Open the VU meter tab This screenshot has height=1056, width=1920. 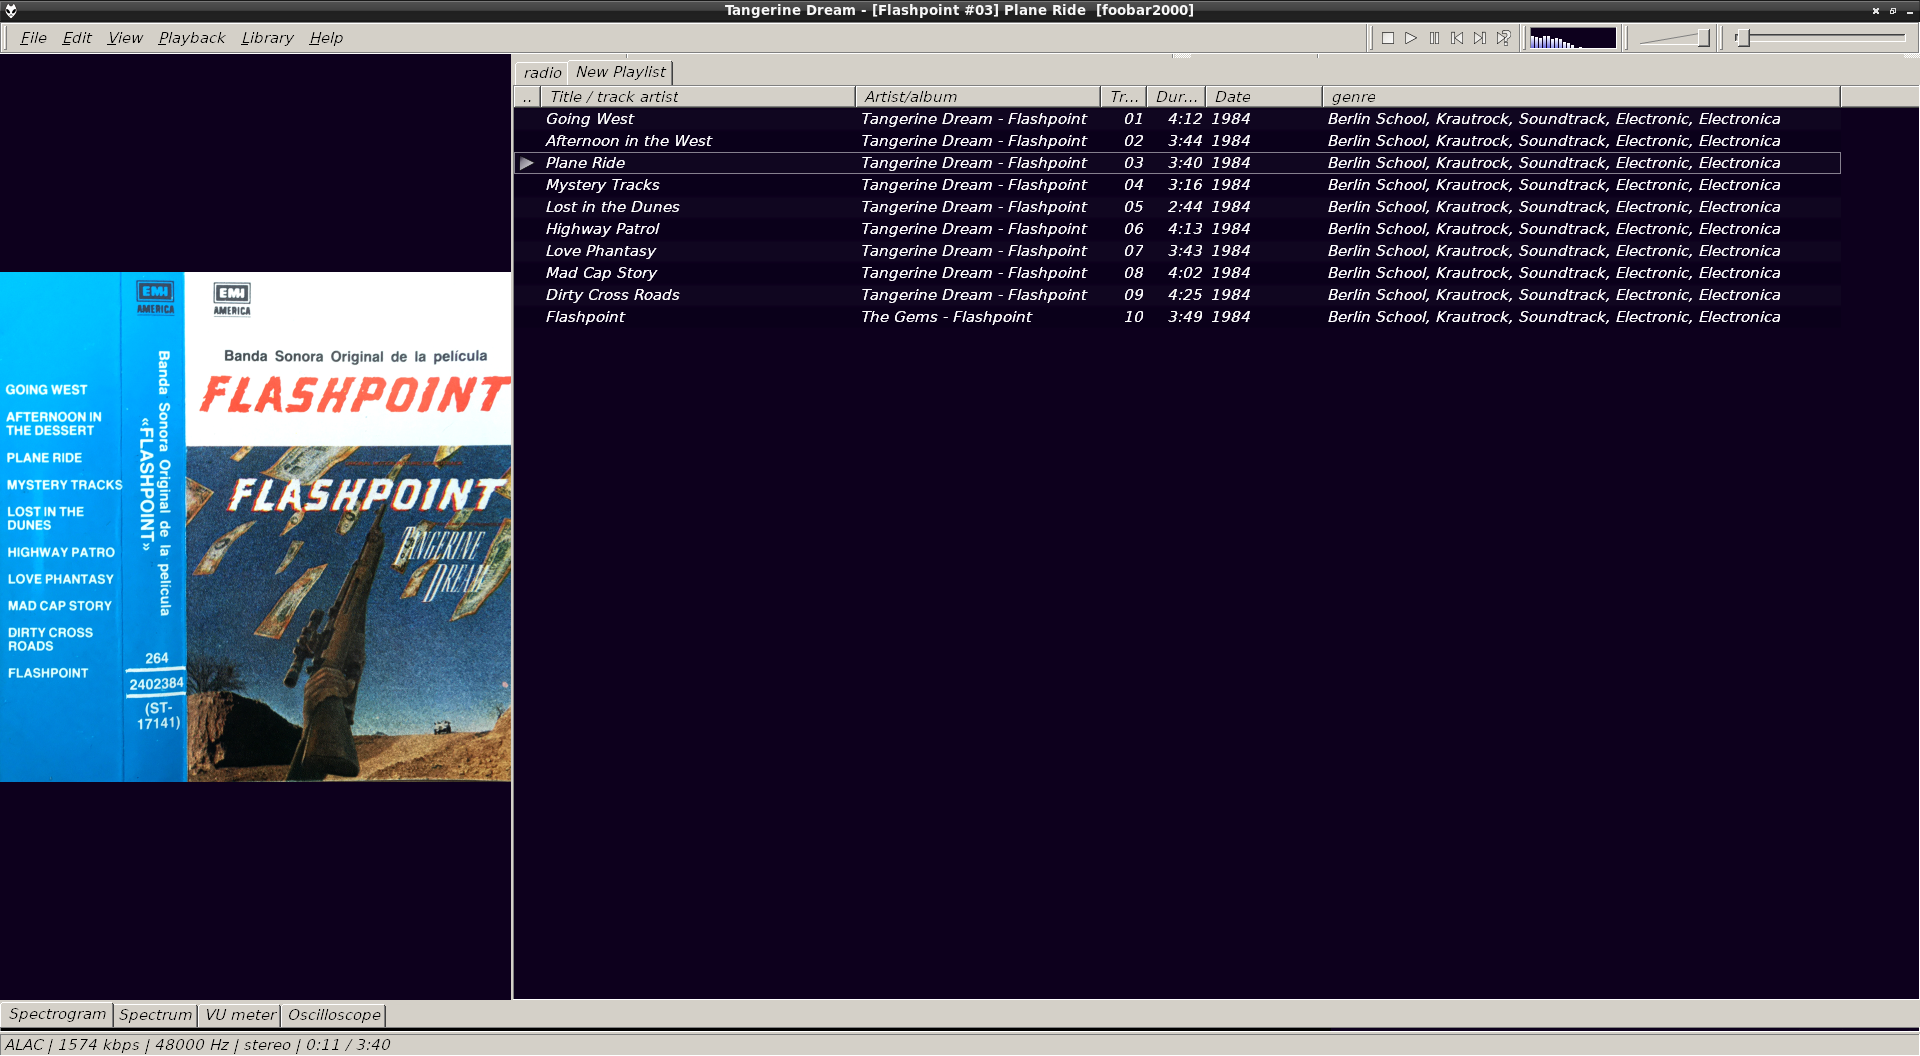pyautogui.click(x=240, y=1014)
